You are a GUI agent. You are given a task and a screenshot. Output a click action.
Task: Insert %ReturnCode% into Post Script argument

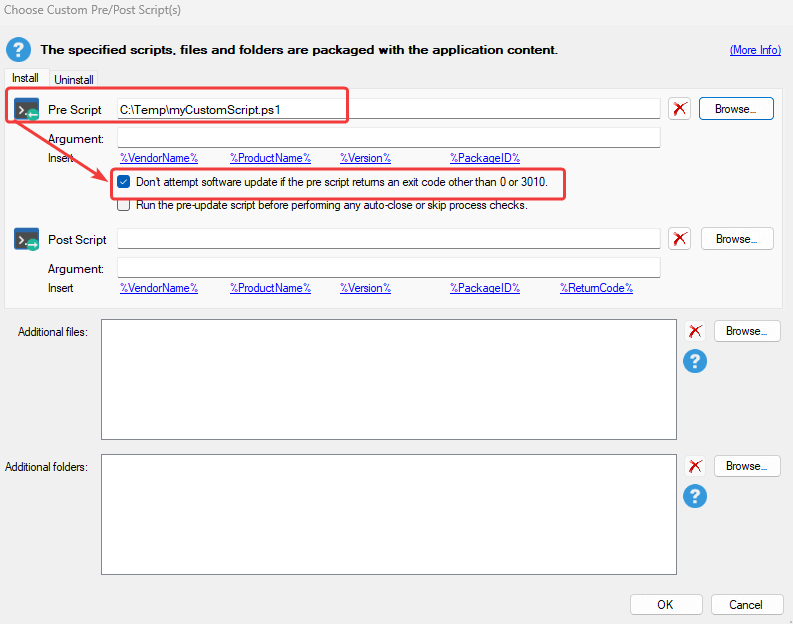pyautogui.click(x=596, y=288)
